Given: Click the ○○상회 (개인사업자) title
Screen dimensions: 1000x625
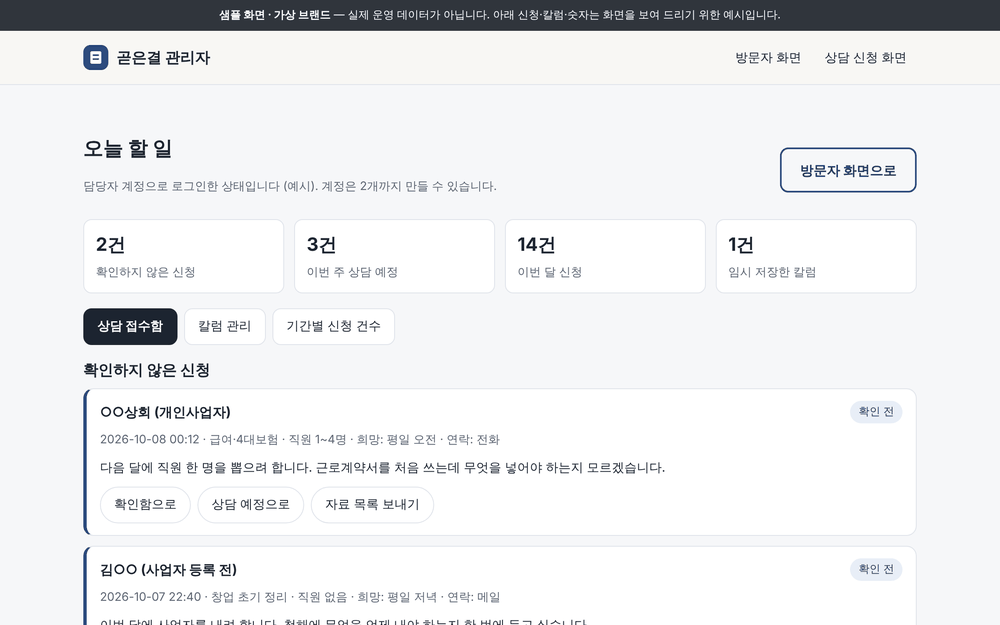Looking at the screenshot, I should coord(165,413).
